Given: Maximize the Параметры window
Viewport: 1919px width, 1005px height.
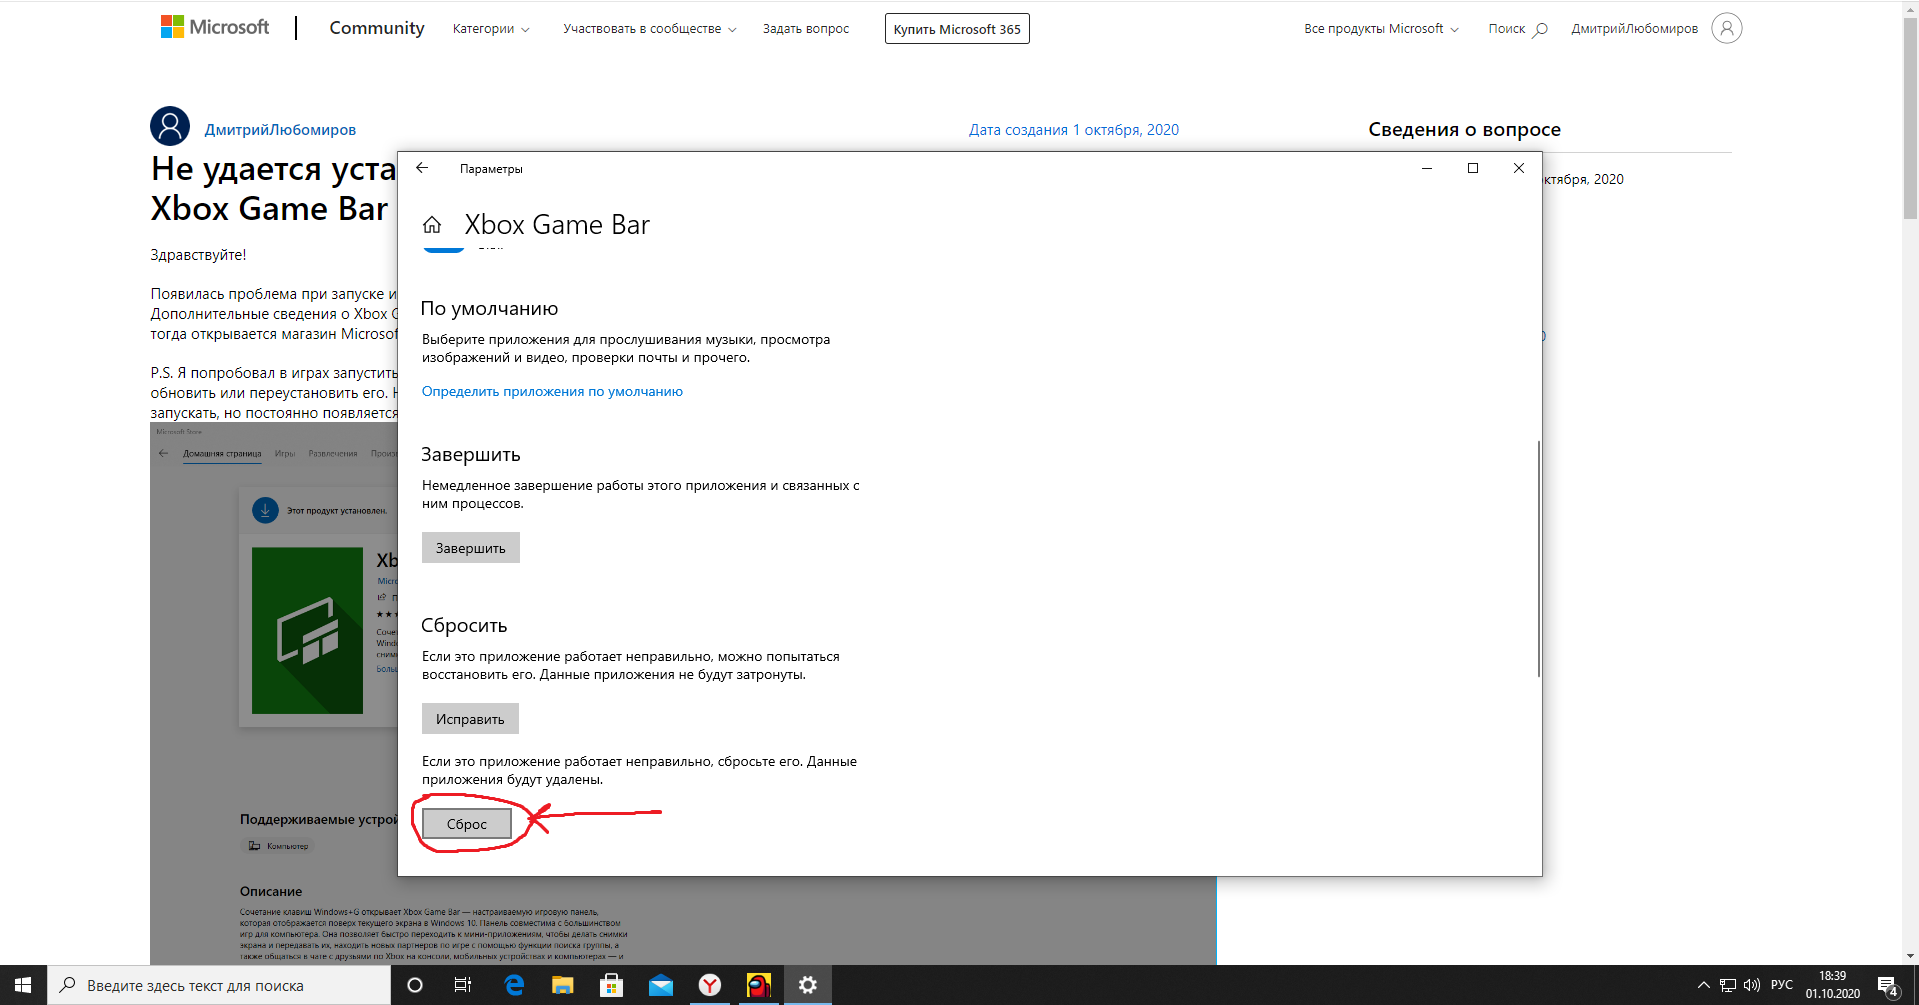Looking at the screenshot, I should [x=1473, y=168].
